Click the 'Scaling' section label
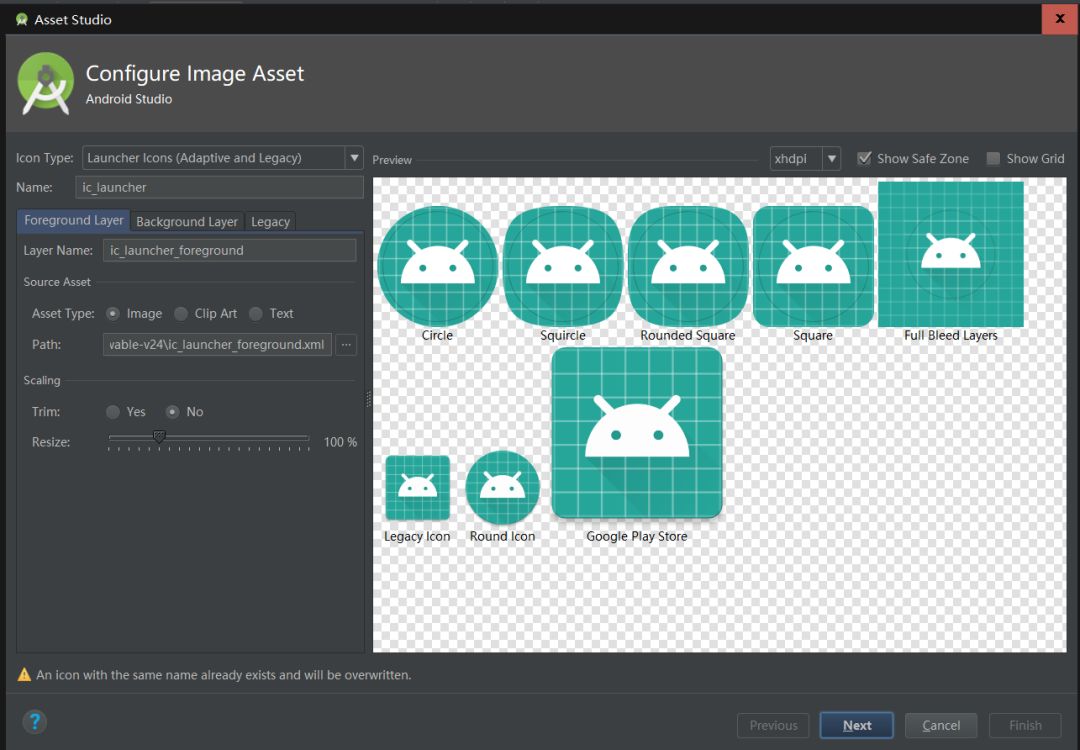The image size is (1080, 750). pyautogui.click(x=42, y=380)
